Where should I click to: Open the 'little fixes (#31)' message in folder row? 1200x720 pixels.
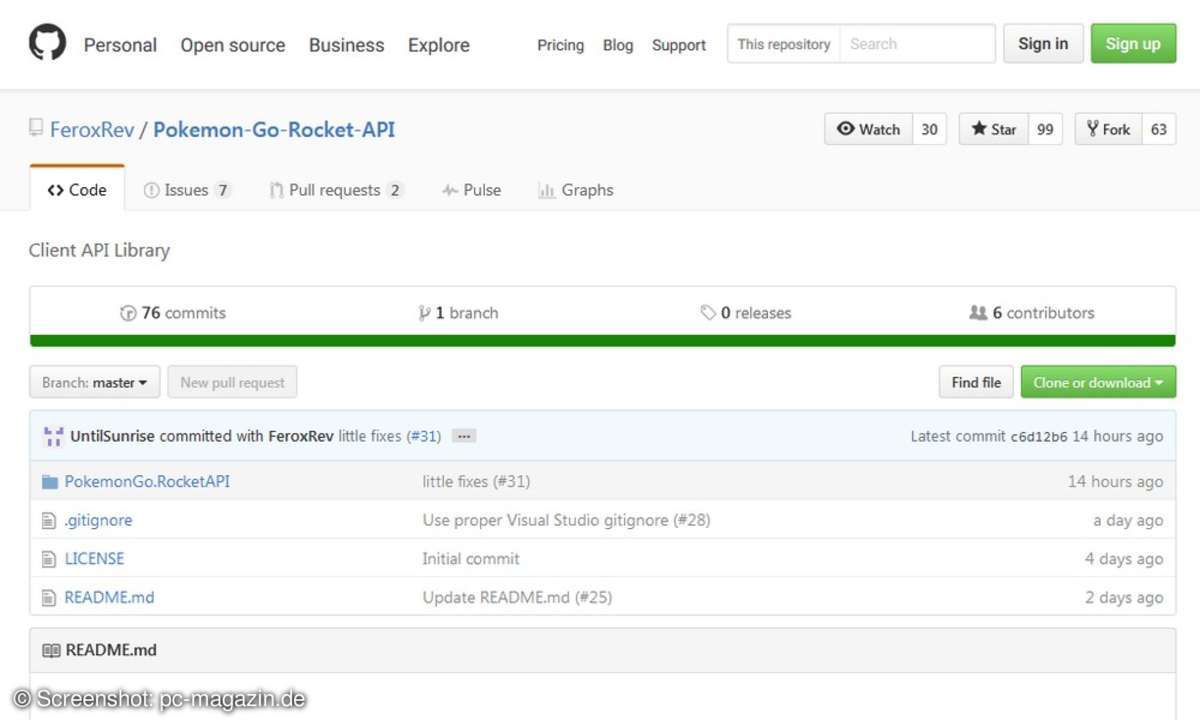tap(476, 481)
